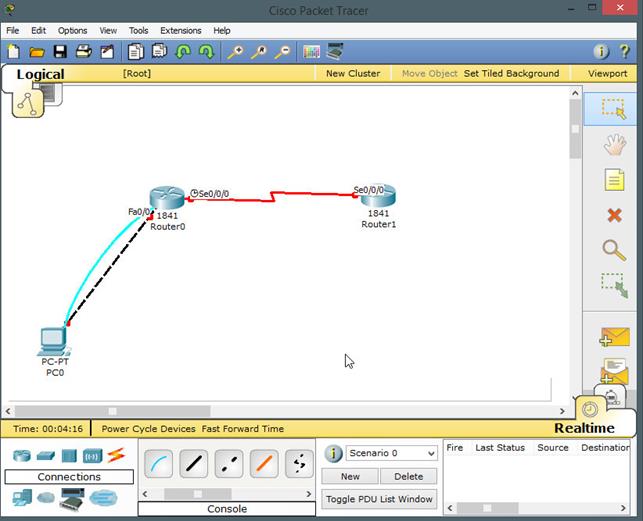Viewport: 643px width, 521px height.
Task: Select End Devices category
Action: (22, 498)
